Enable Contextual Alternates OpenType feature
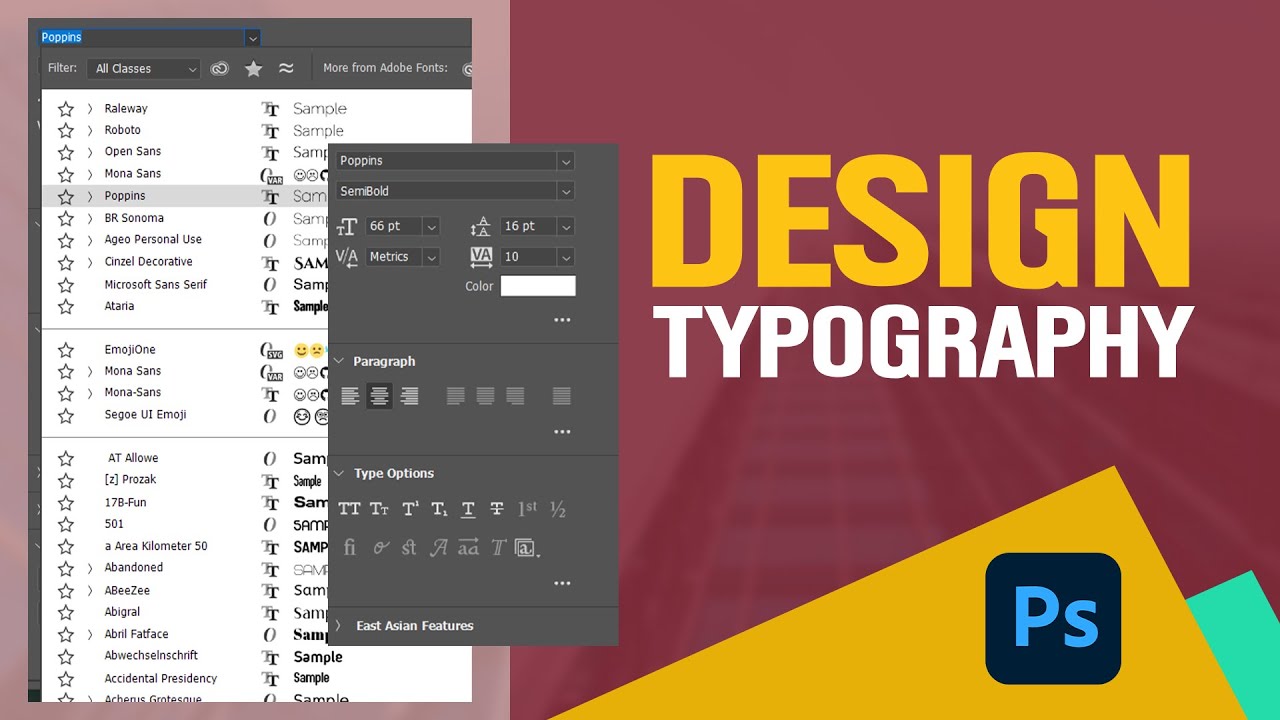The width and height of the screenshot is (1280, 720). [380, 547]
